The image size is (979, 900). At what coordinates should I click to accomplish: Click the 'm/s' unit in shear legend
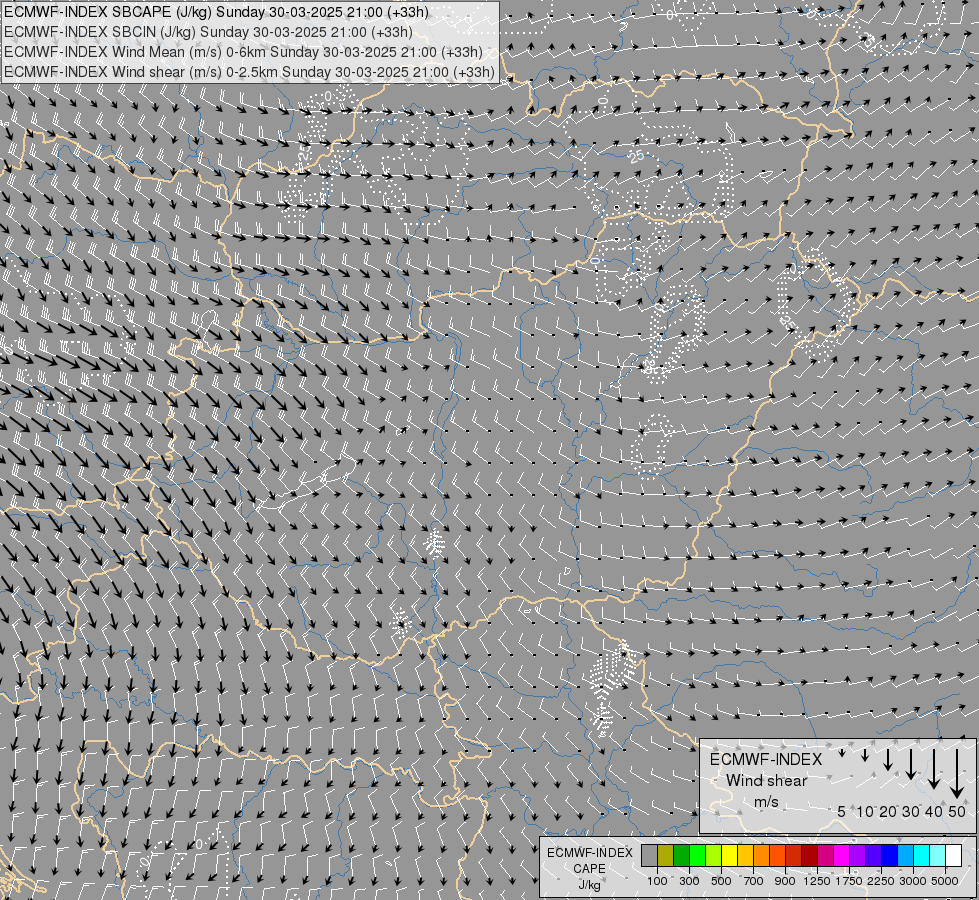coord(766,802)
